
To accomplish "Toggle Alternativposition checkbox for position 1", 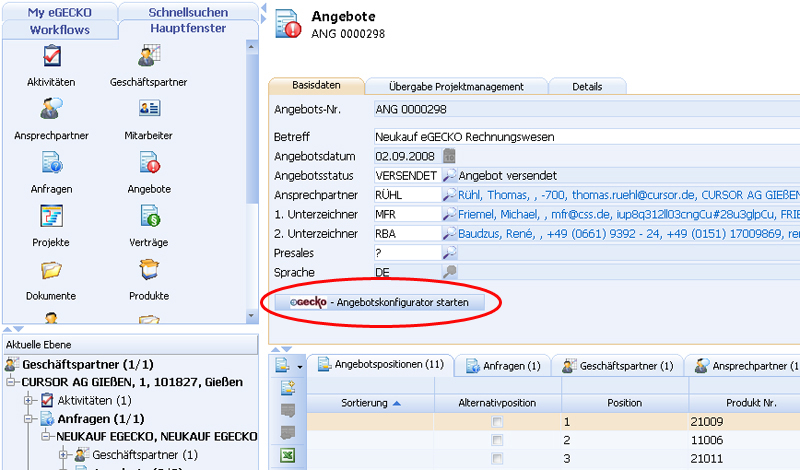I will [x=497, y=422].
